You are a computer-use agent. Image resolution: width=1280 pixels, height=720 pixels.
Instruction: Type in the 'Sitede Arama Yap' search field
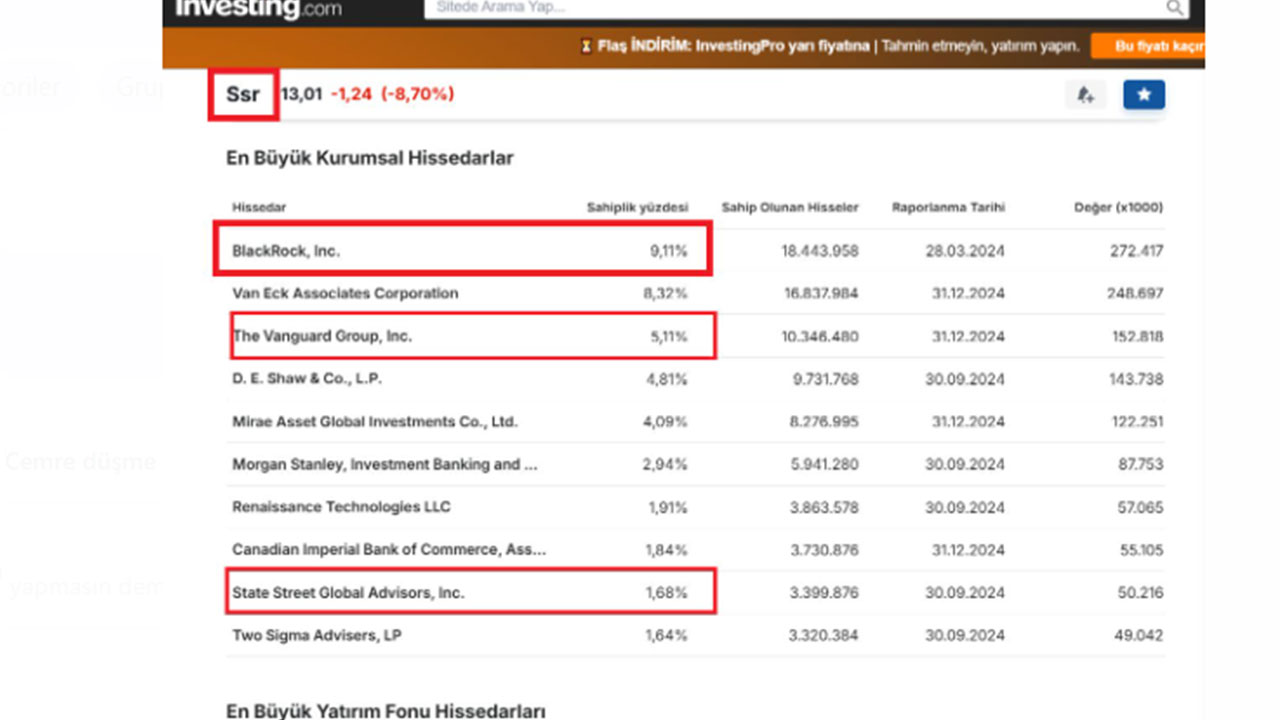790,8
